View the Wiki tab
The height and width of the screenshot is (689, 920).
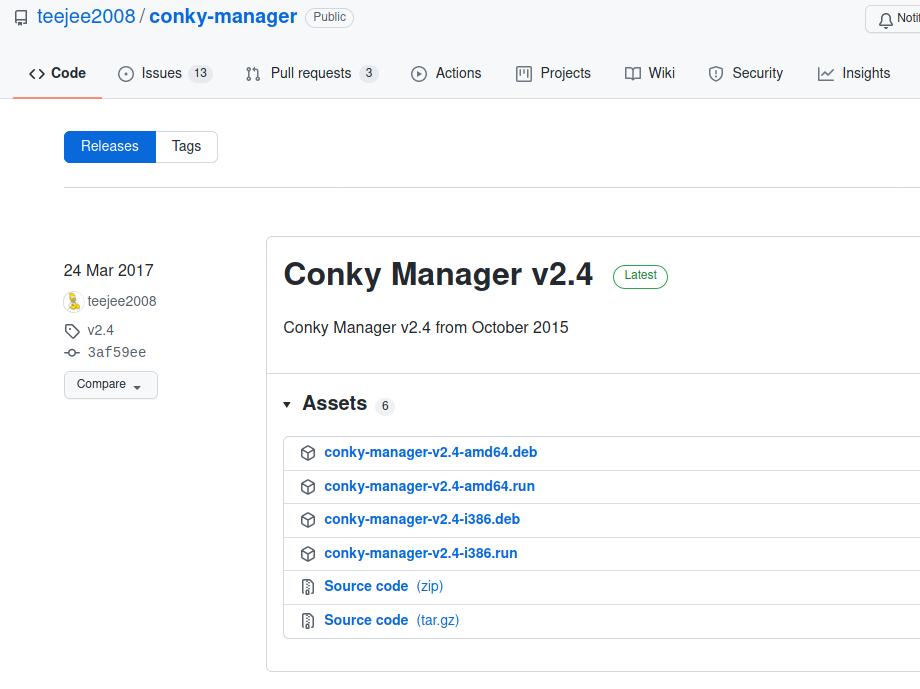[650, 73]
